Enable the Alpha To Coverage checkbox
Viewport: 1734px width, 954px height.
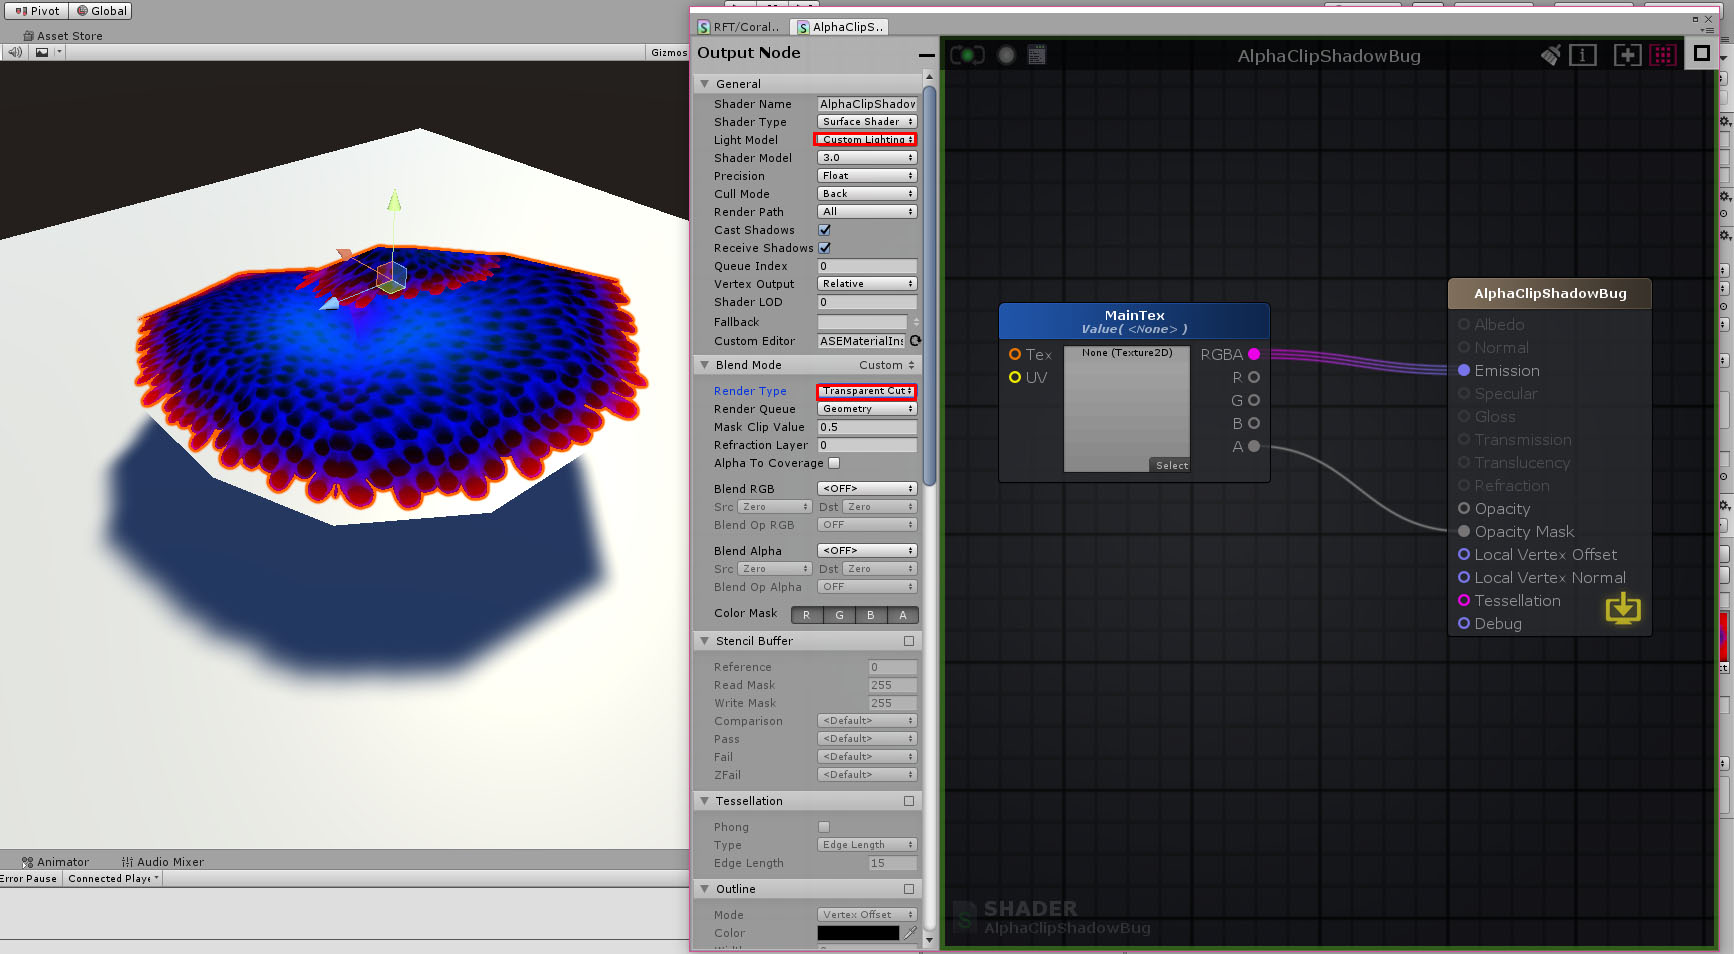(834, 463)
